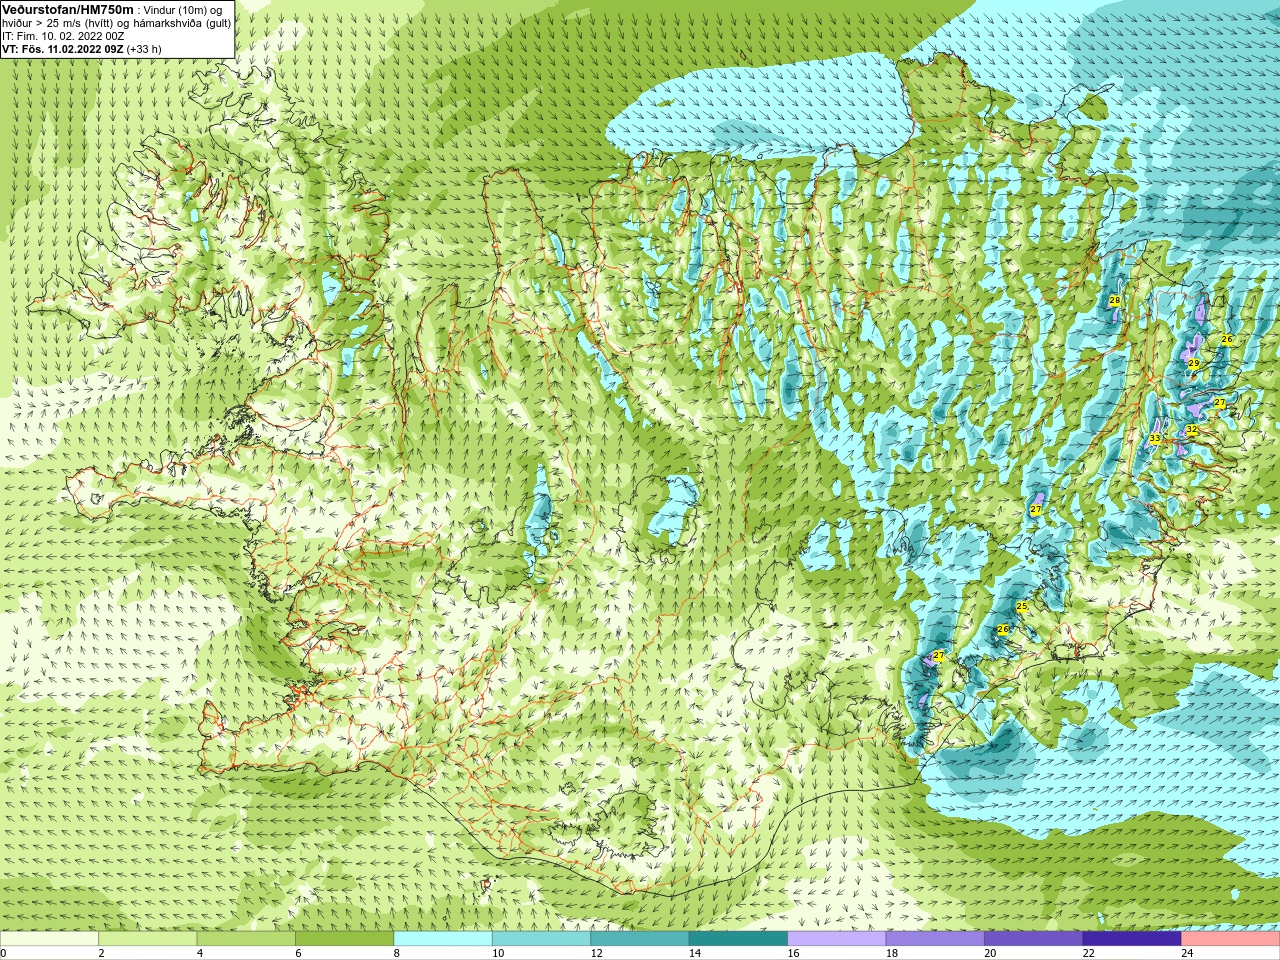
Task: Click the 6–8 m/s dark green legend swatch
Action: 344,939
